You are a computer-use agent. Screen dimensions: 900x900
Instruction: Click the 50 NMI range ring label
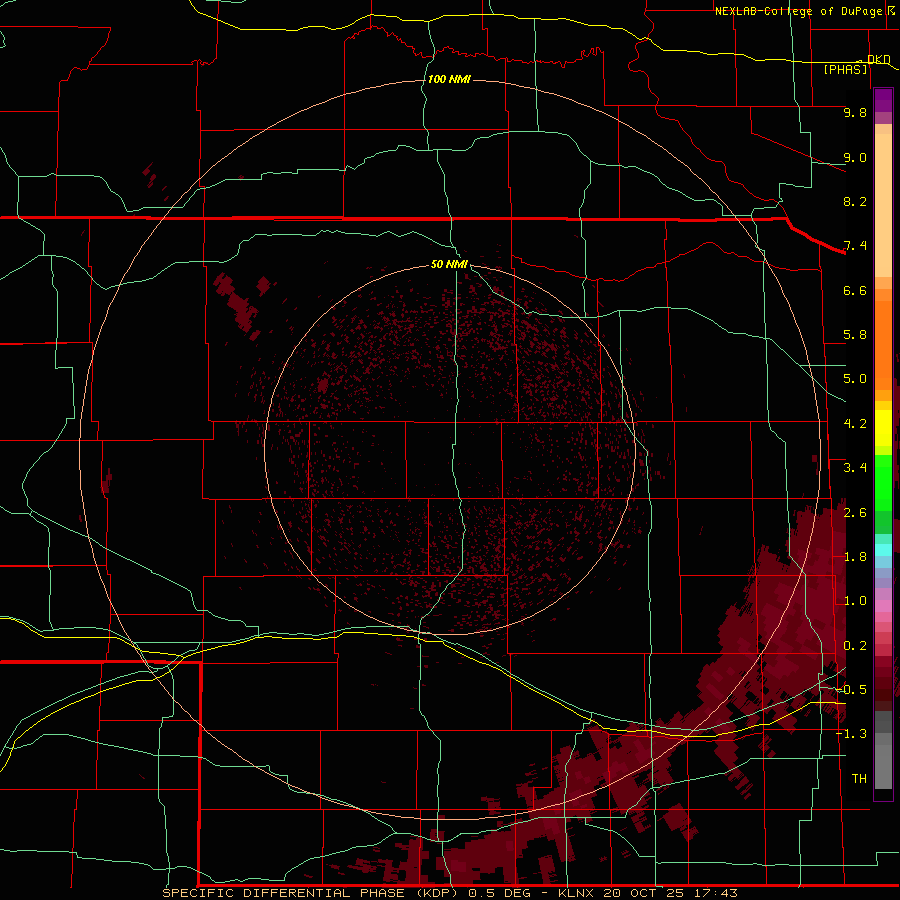[449, 265]
